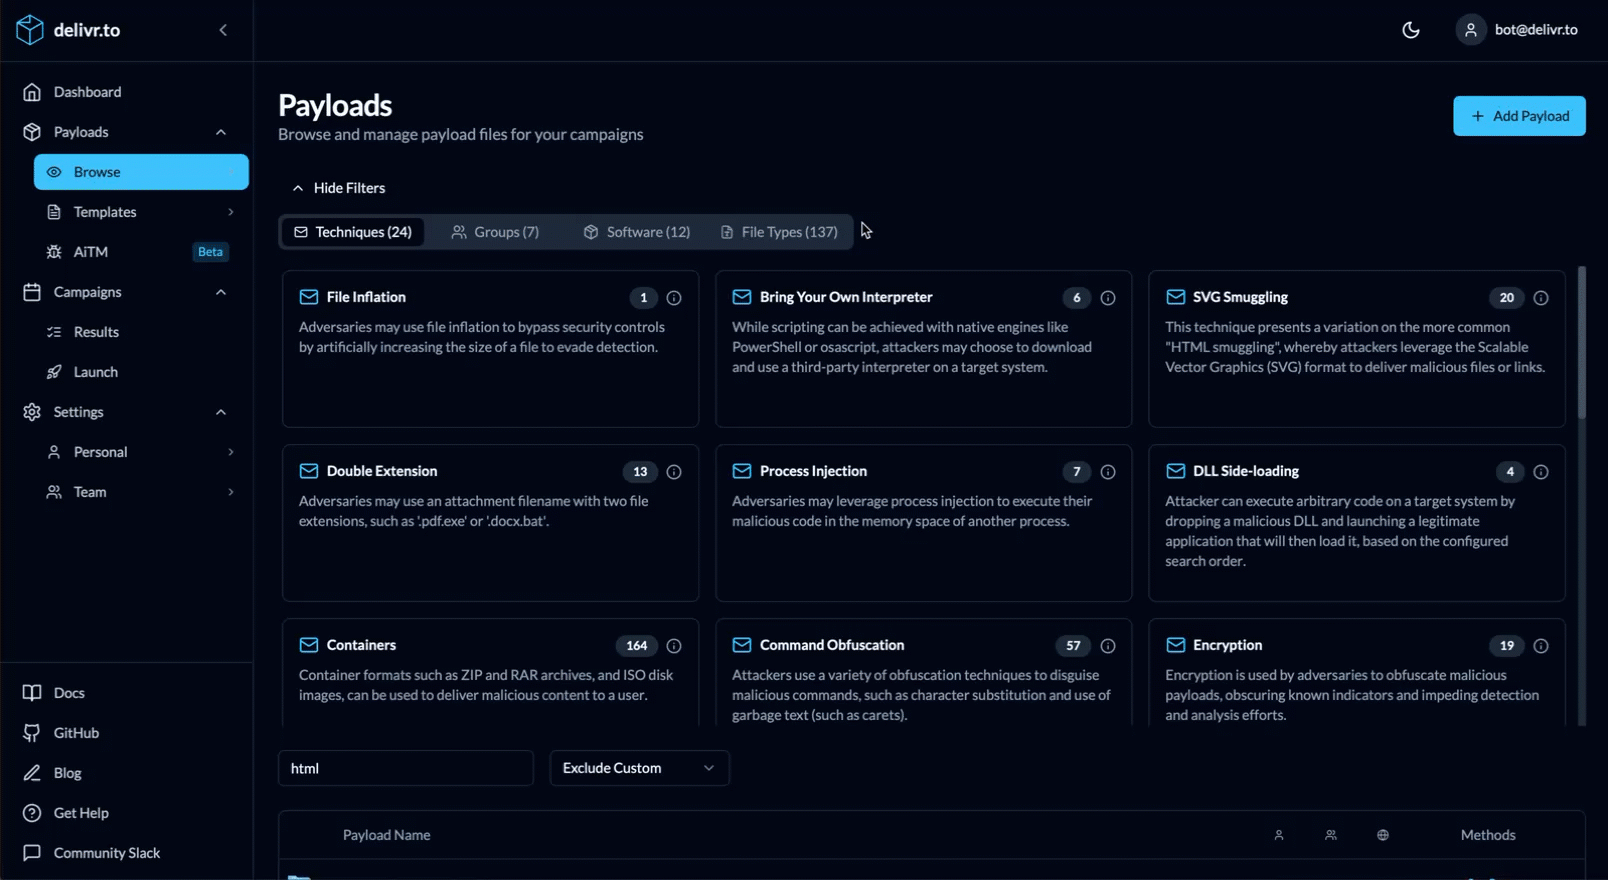
Task: Switch to the File Types (137) tab
Action: tap(779, 232)
